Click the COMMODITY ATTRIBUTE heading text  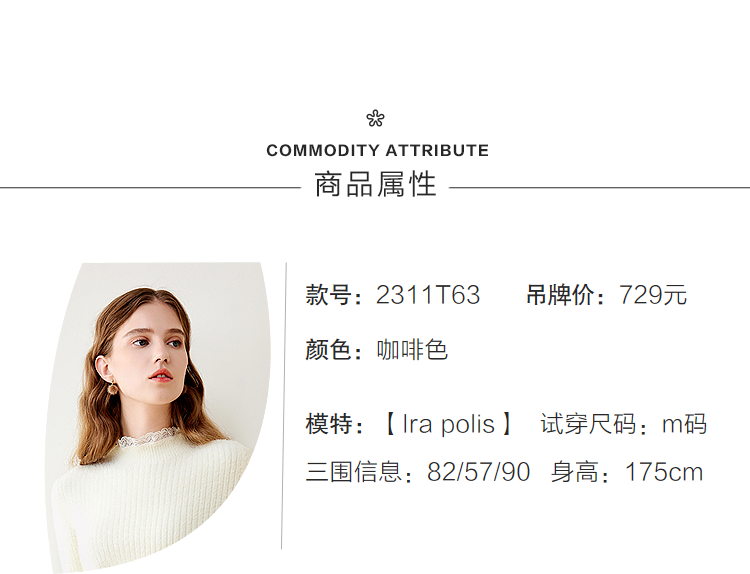(x=377, y=151)
